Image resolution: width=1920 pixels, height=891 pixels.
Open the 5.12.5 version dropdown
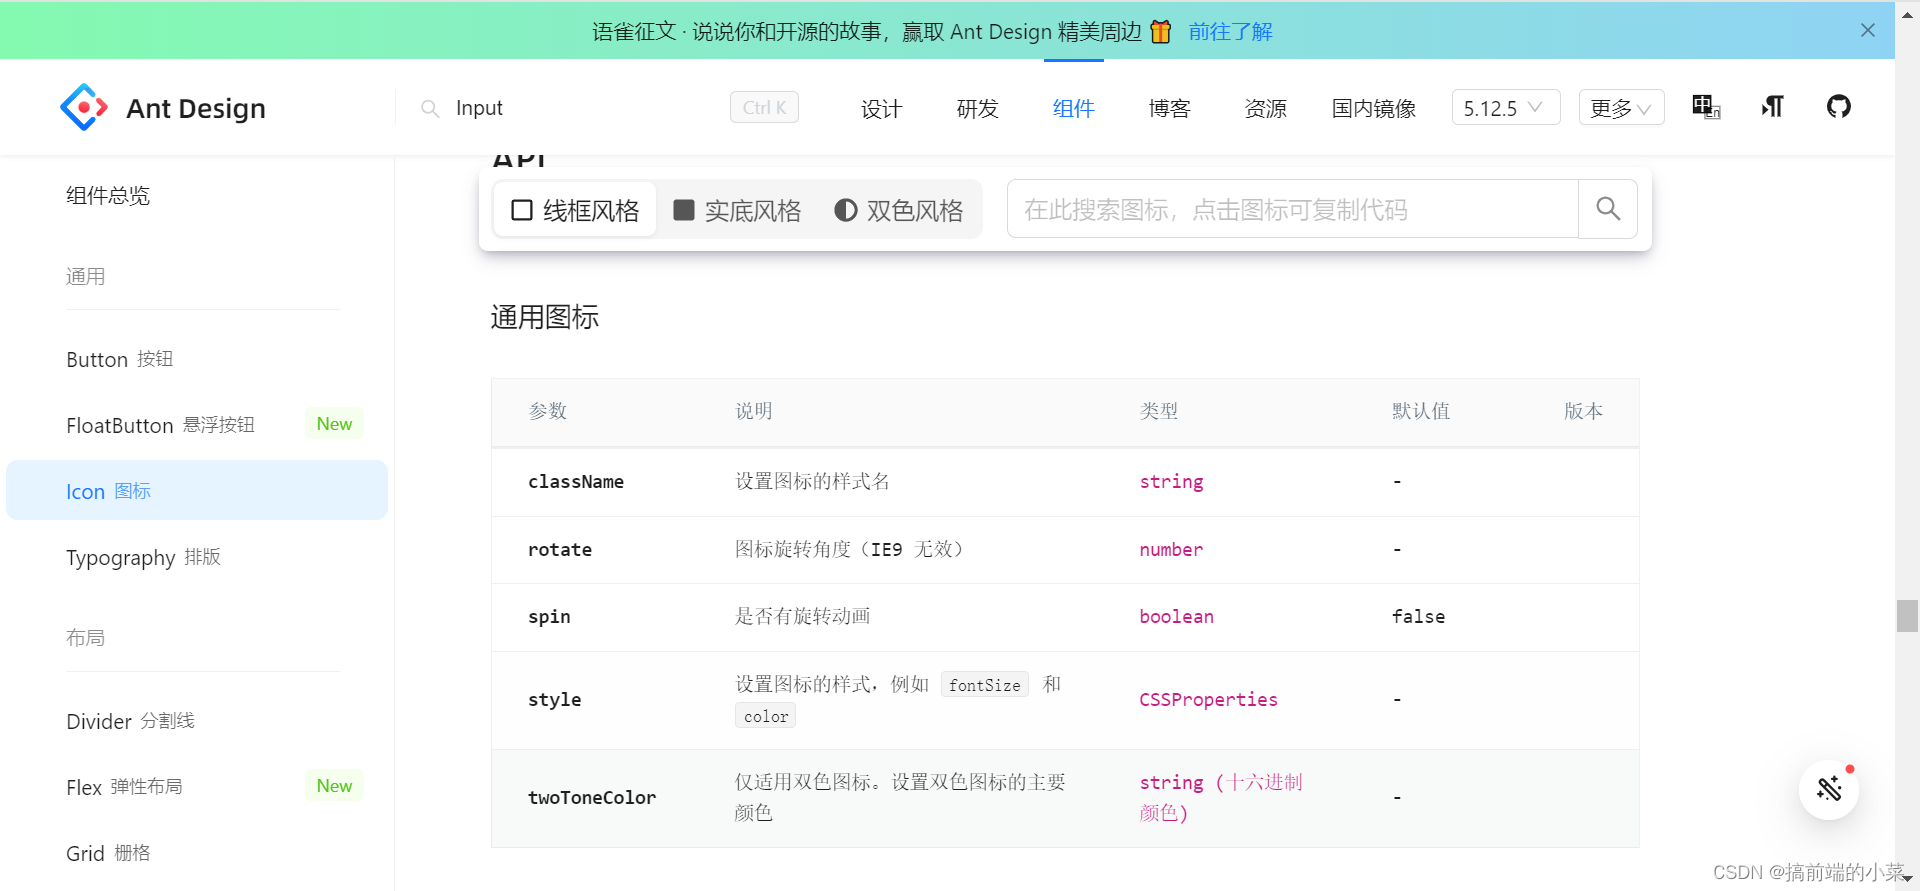pyautogui.click(x=1506, y=107)
